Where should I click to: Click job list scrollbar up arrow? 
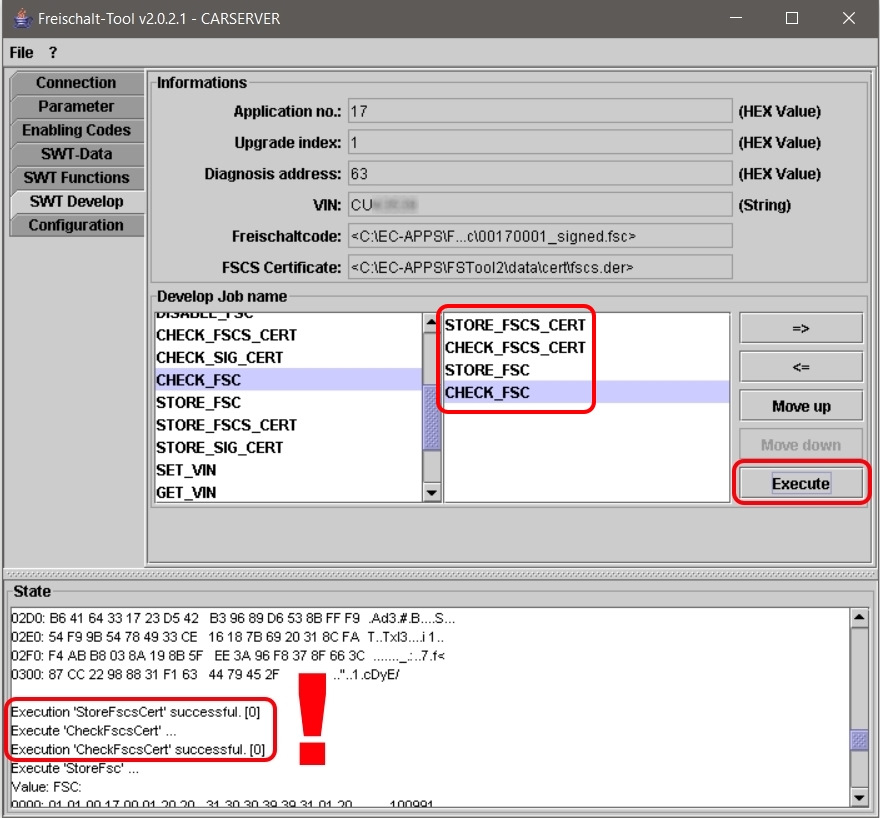[431, 323]
